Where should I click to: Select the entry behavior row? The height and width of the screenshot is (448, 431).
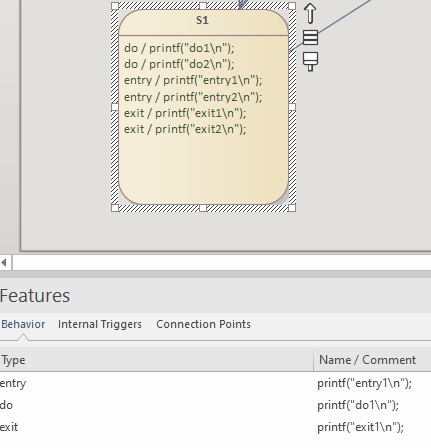pos(215,383)
